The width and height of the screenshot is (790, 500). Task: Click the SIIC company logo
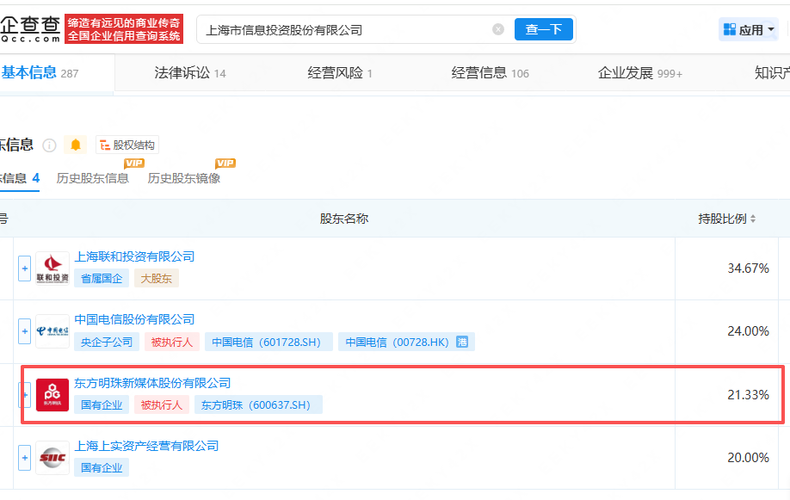click(x=52, y=458)
